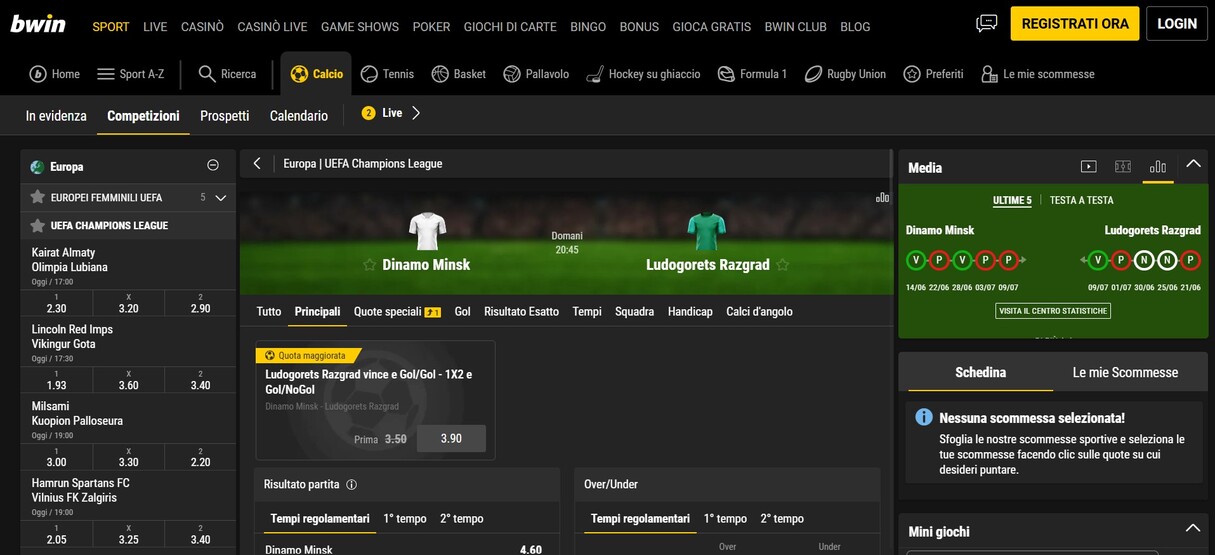The image size is (1215, 555).
Task: Open Quote speciali market tab
Action: (x=397, y=312)
